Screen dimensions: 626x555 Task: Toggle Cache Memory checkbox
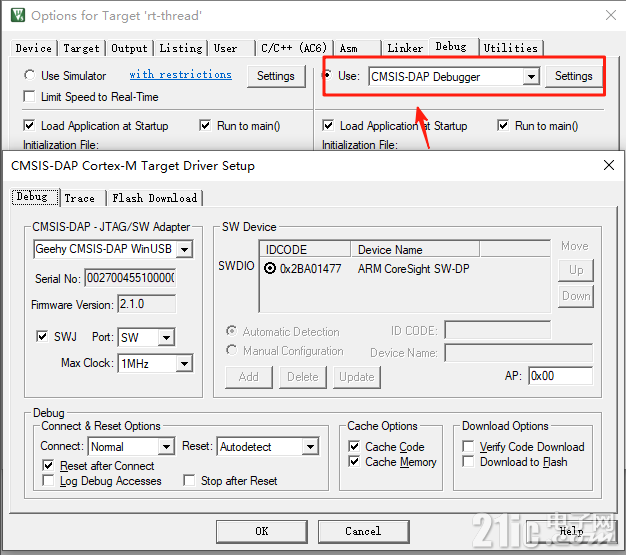pyautogui.click(x=354, y=462)
